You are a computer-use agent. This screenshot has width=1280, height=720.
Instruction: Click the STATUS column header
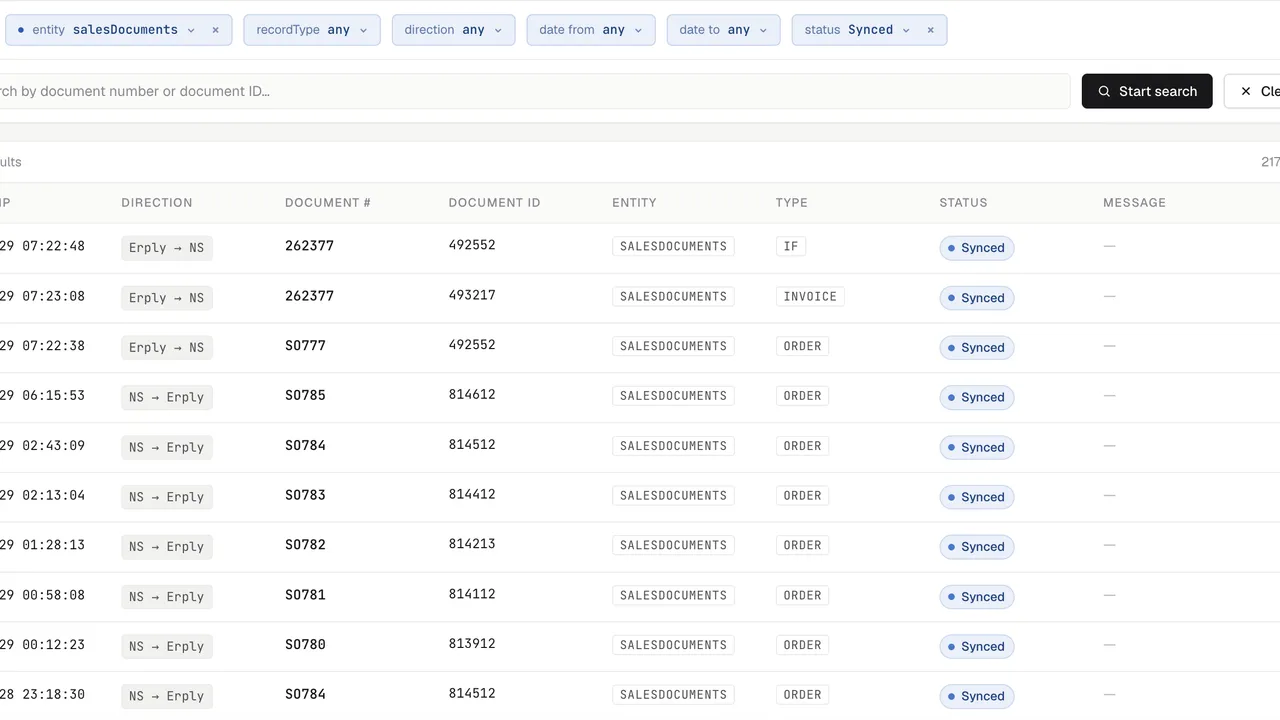[963, 203]
